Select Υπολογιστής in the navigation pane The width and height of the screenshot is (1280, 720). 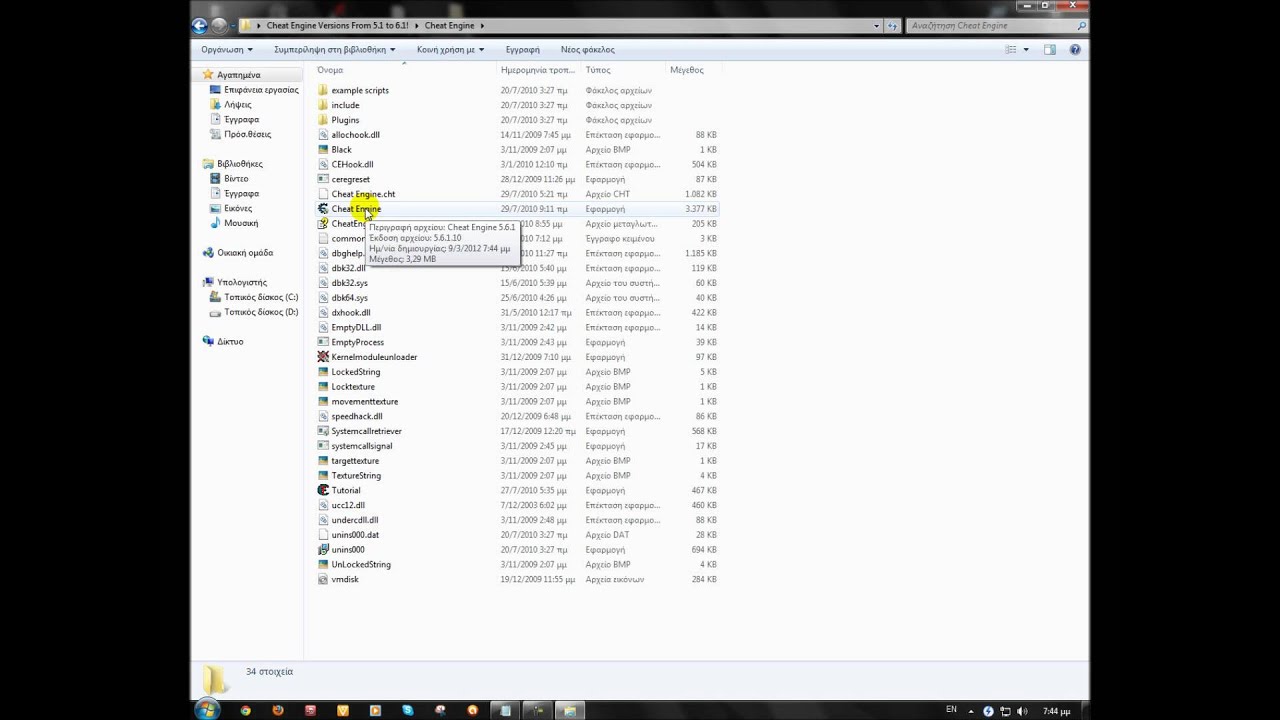242,282
